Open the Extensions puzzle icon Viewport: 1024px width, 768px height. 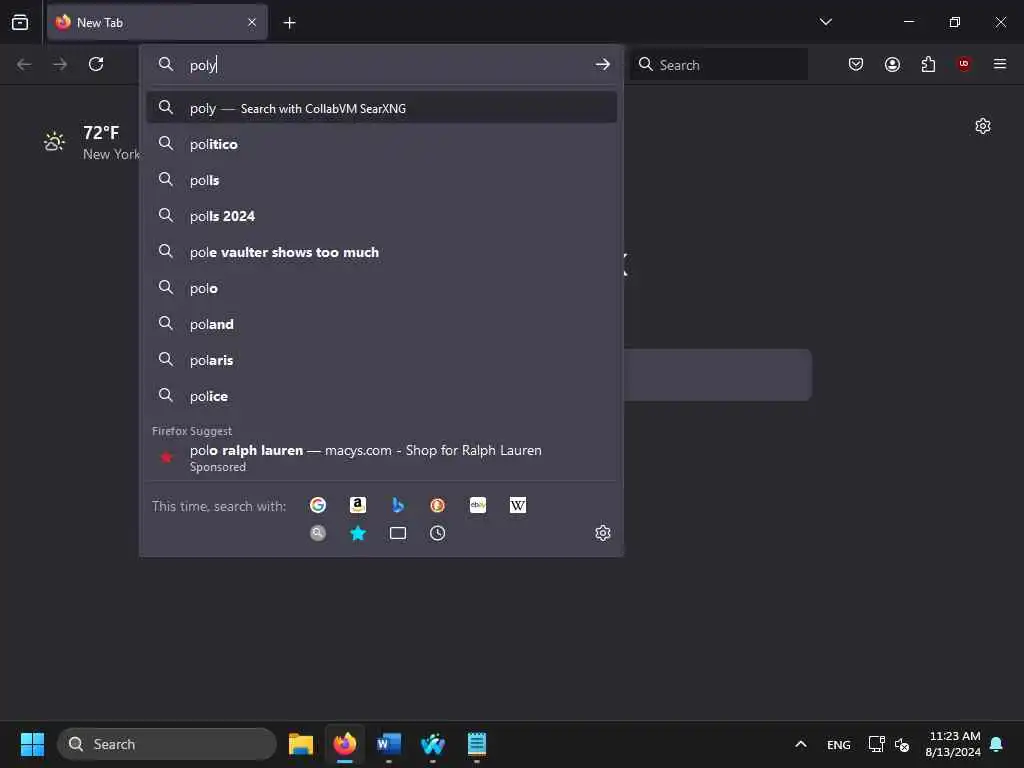point(928,64)
